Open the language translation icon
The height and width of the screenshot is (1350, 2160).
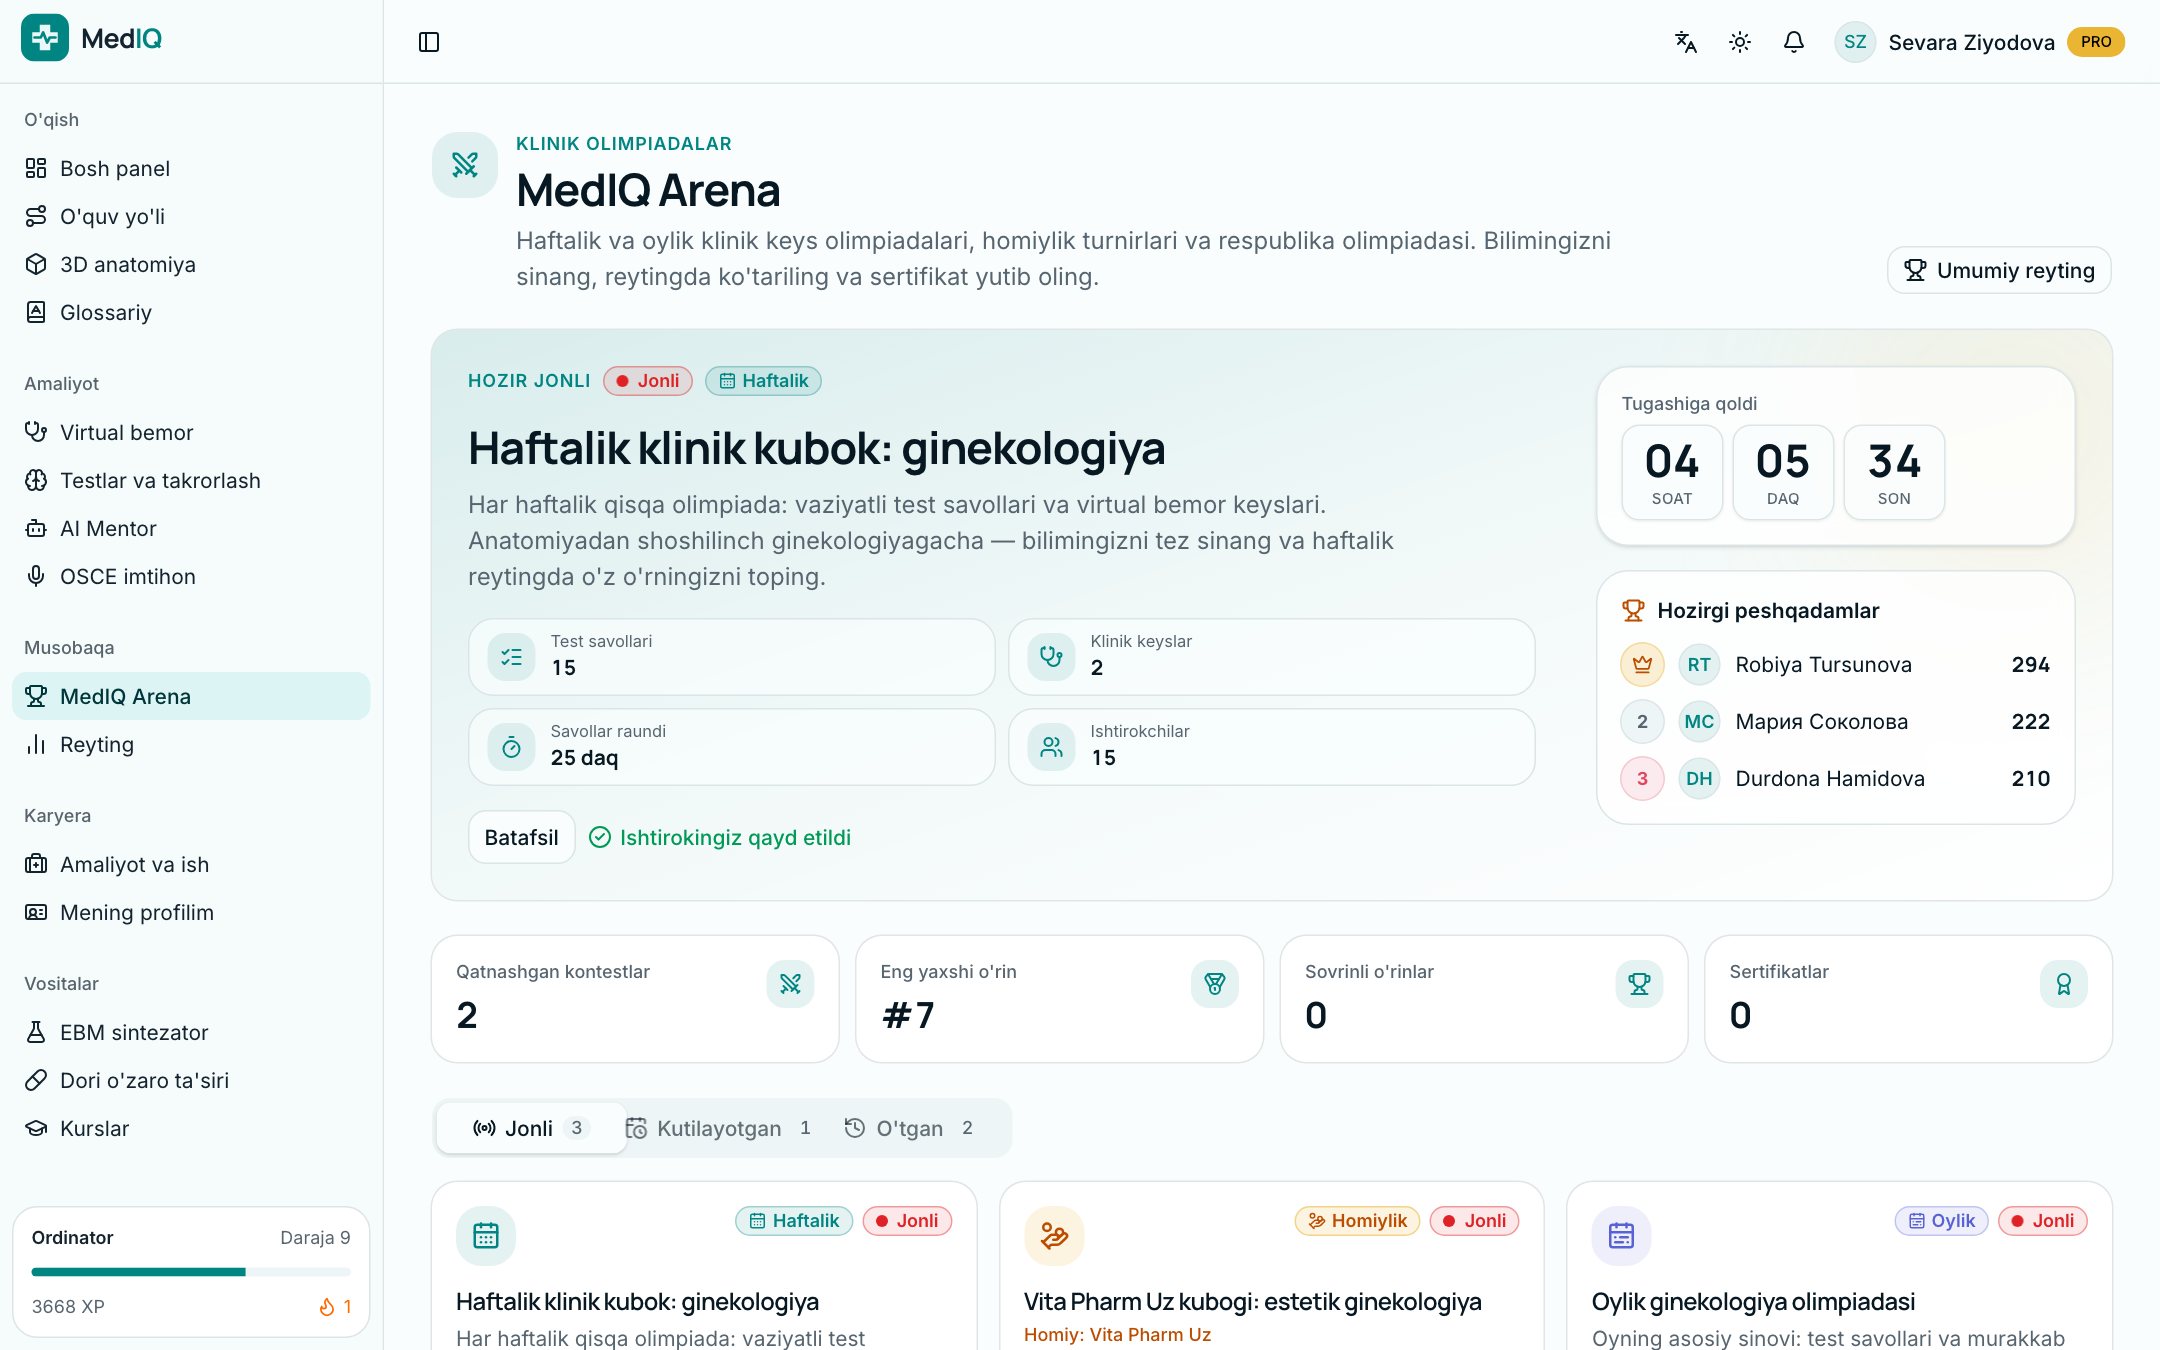1686,42
